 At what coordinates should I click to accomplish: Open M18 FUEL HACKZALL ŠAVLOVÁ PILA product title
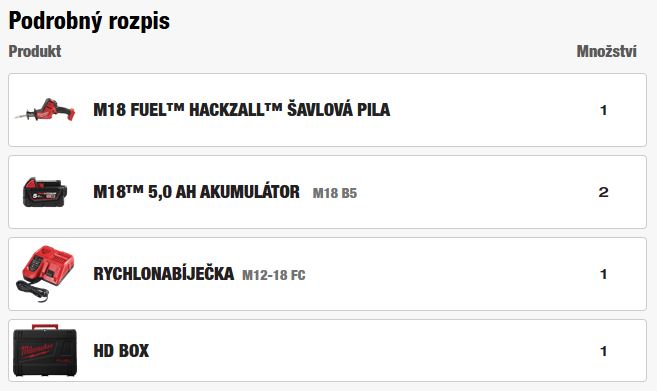241,110
